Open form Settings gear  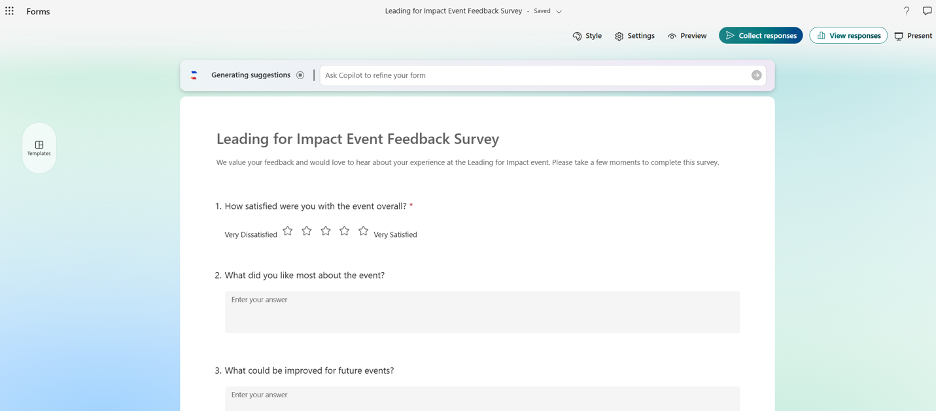click(635, 36)
